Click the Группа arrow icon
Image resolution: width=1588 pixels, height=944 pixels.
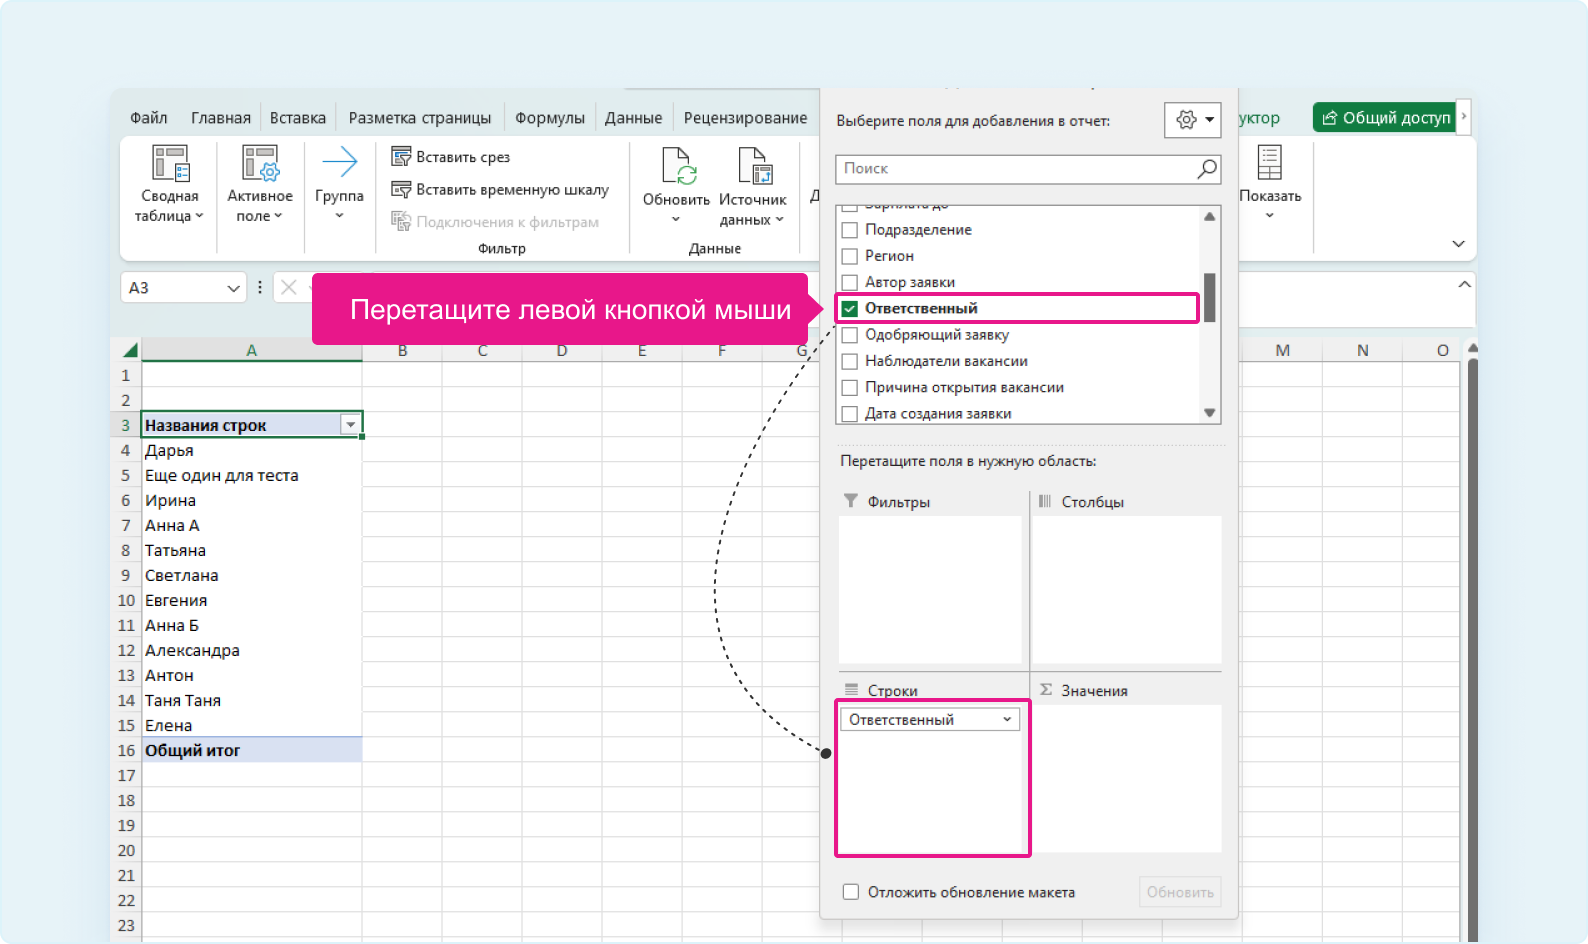(x=339, y=162)
